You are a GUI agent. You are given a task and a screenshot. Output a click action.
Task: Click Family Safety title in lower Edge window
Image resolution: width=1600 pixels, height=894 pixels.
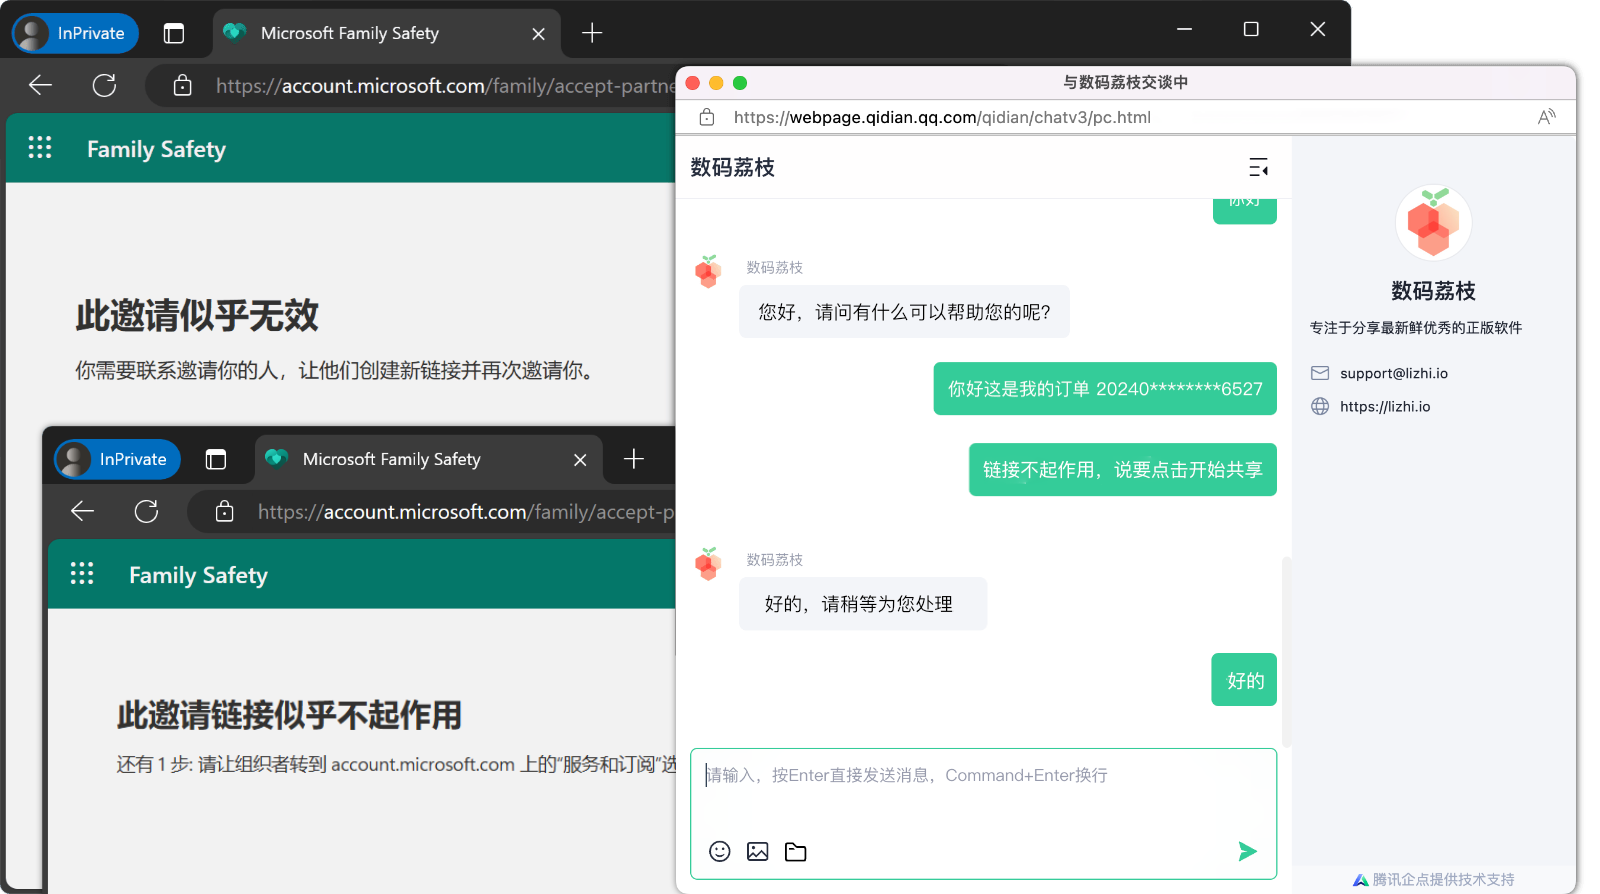coord(198,575)
